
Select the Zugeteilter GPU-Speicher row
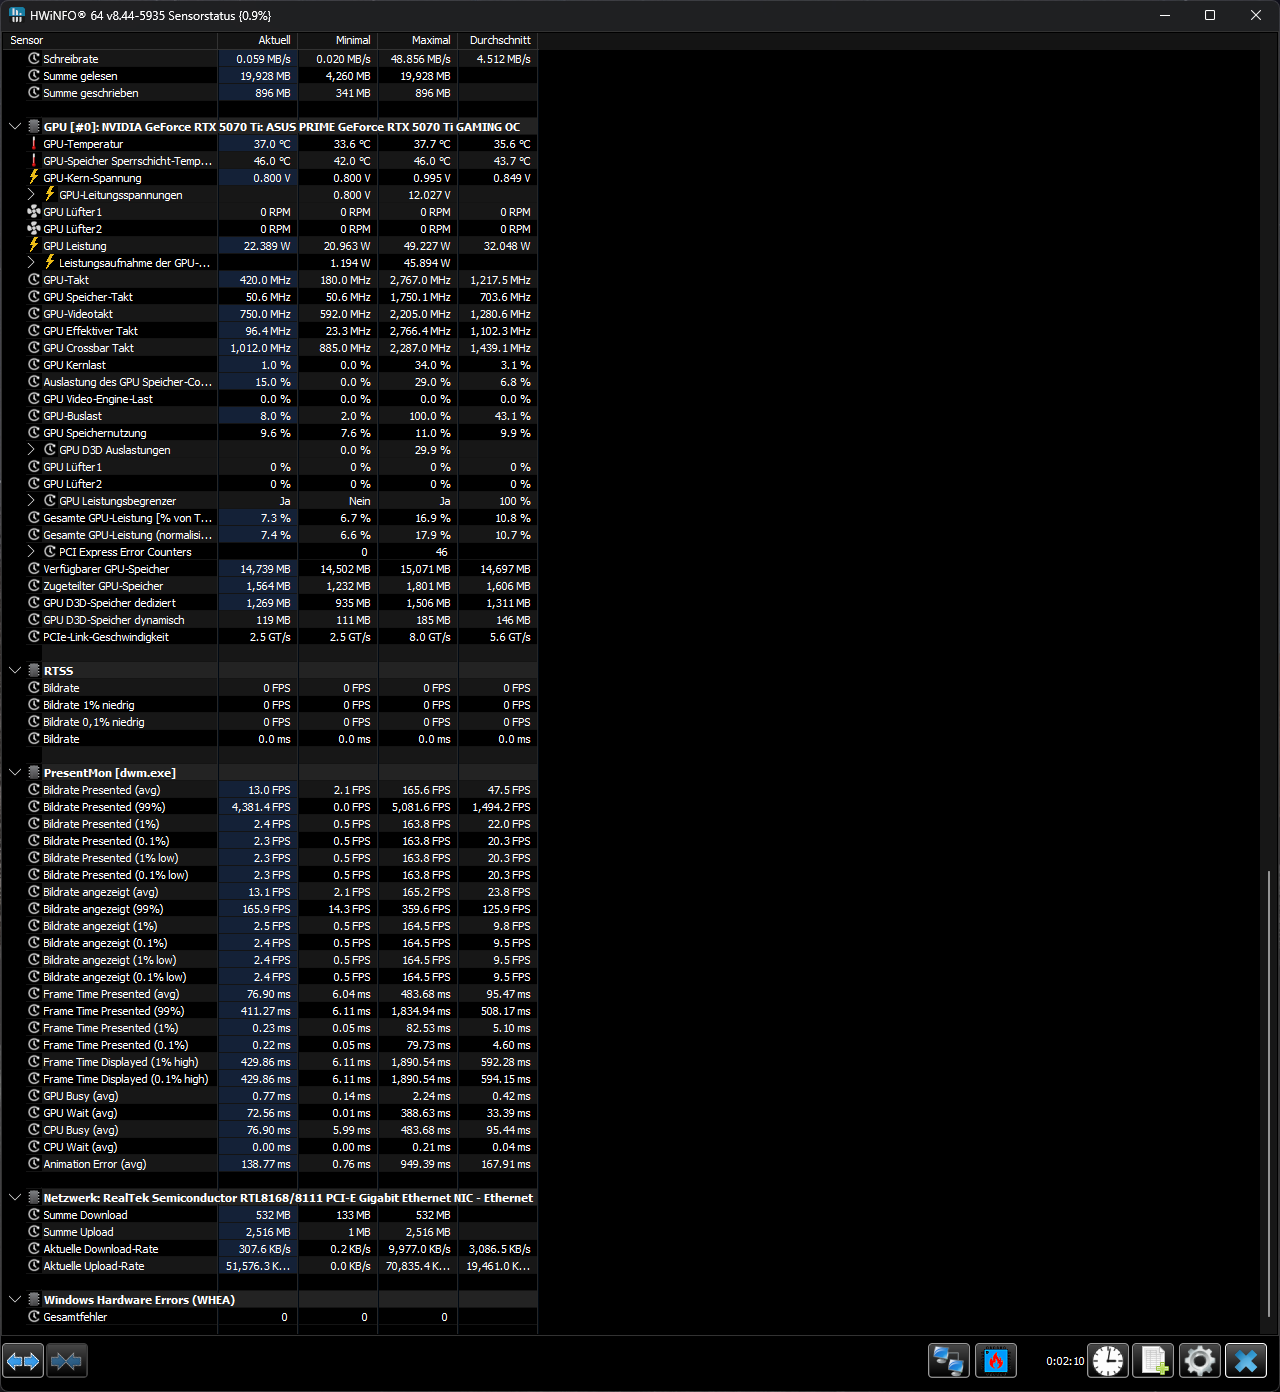(x=269, y=586)
